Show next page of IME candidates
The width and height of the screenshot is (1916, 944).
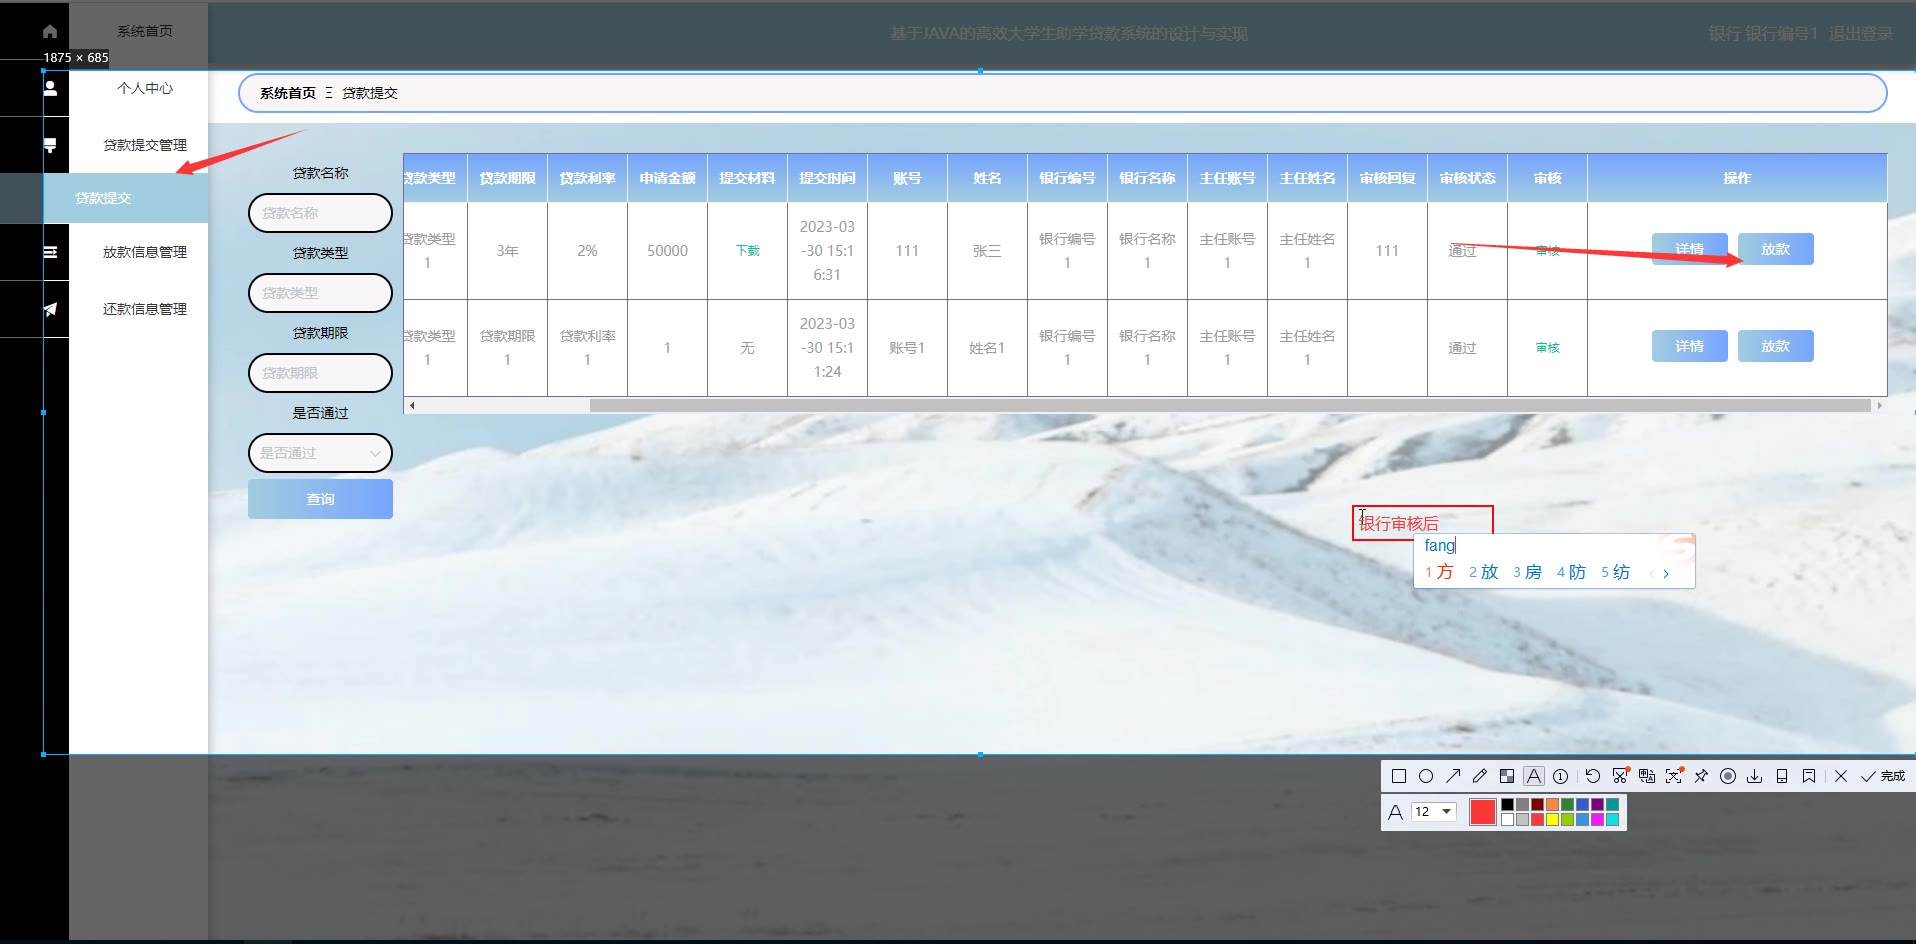[1666, 573]
